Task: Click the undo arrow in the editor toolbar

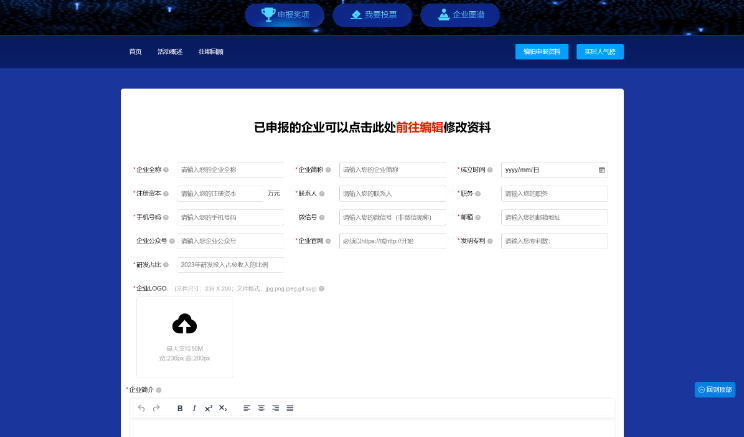Action: point(141,408)
